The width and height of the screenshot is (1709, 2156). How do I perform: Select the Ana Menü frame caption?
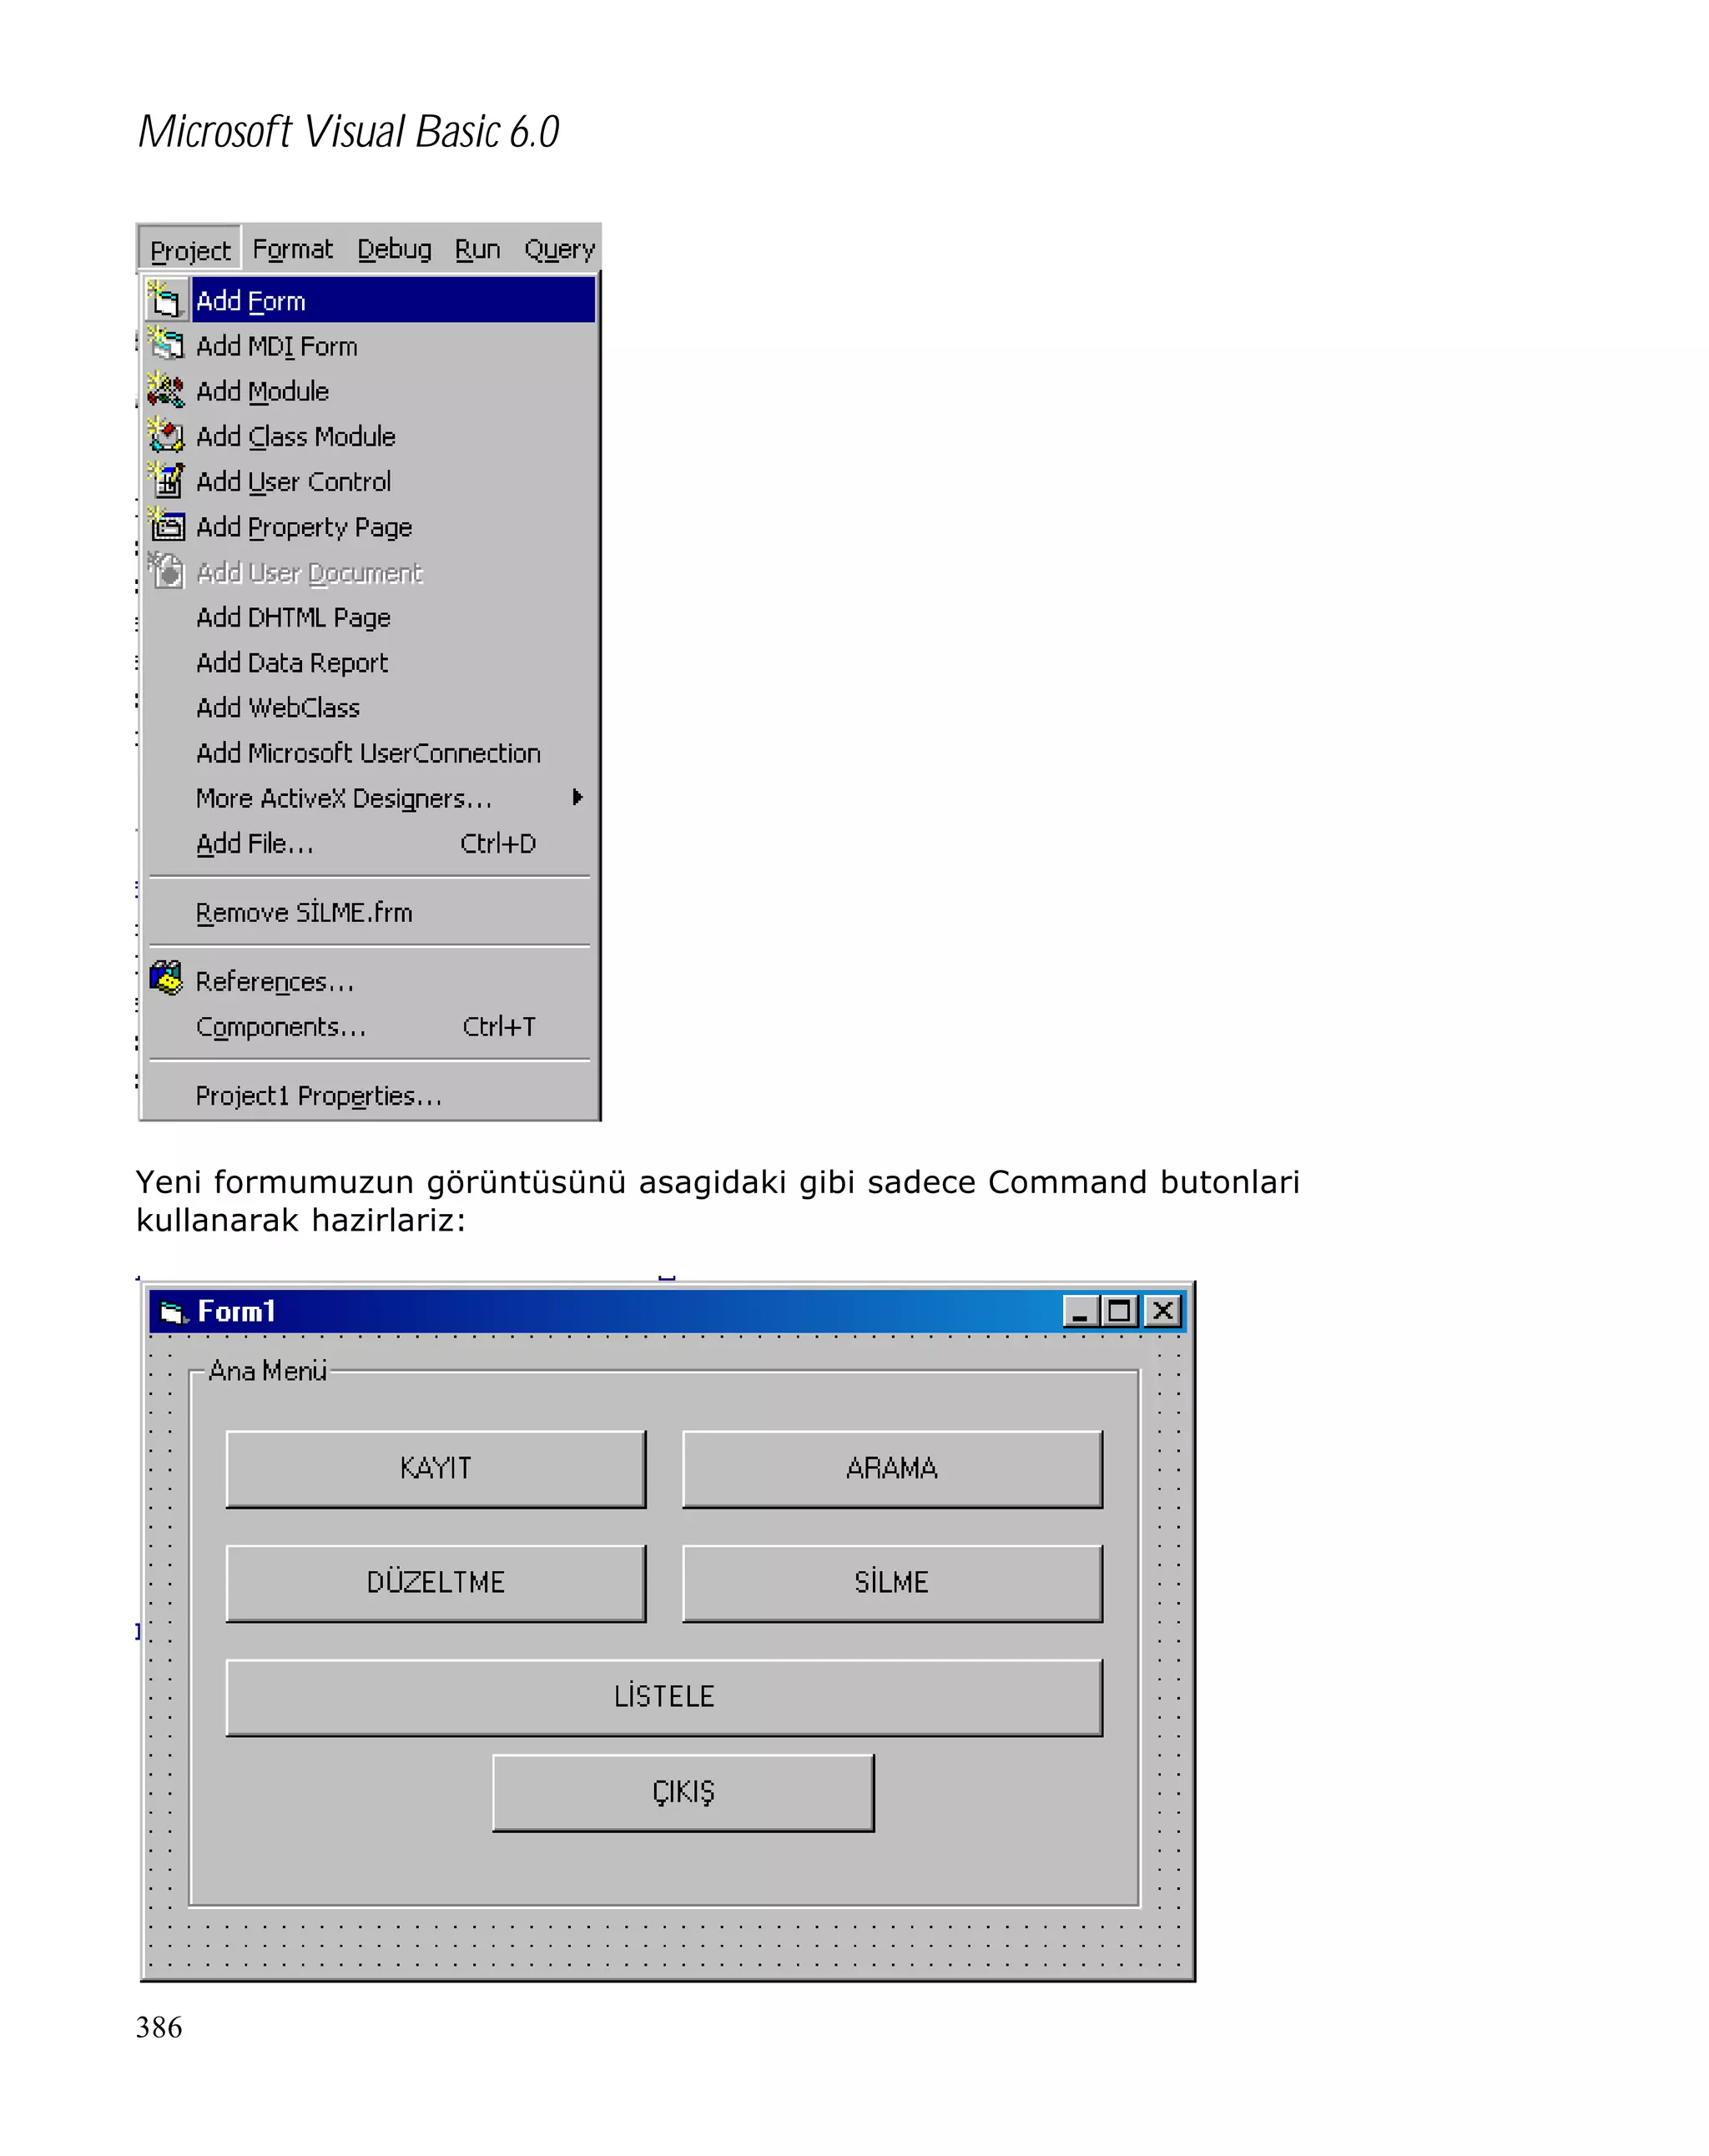267,1369
